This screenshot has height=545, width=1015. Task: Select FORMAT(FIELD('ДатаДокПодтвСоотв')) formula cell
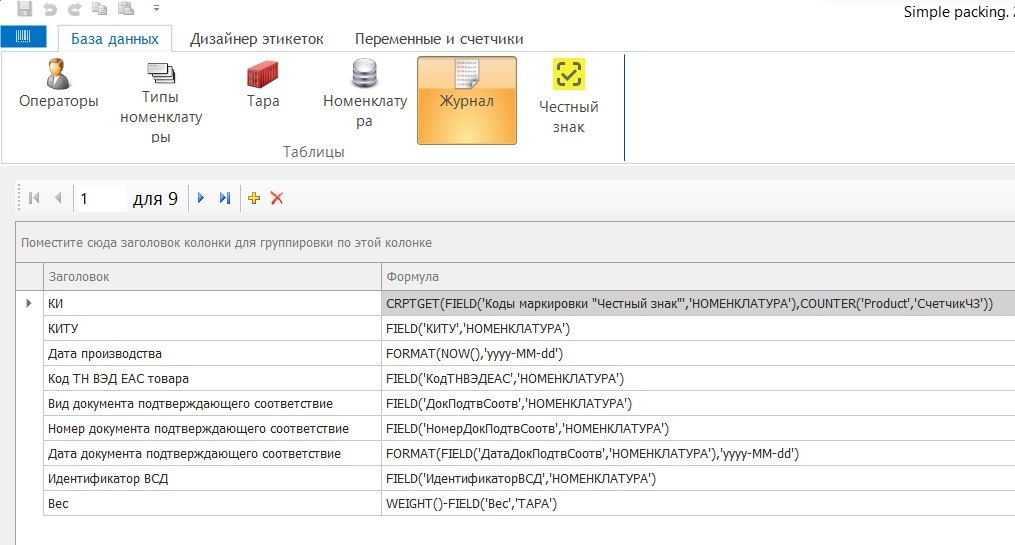(x=698, y=453)
